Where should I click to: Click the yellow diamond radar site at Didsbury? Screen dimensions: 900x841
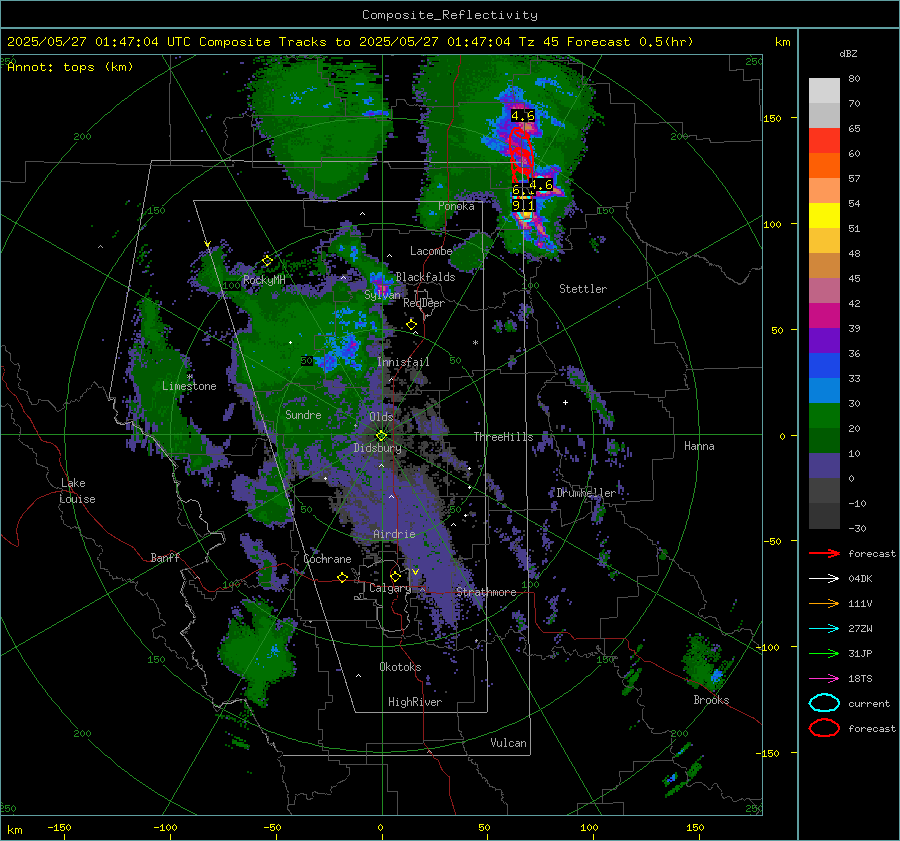point(381,436)
